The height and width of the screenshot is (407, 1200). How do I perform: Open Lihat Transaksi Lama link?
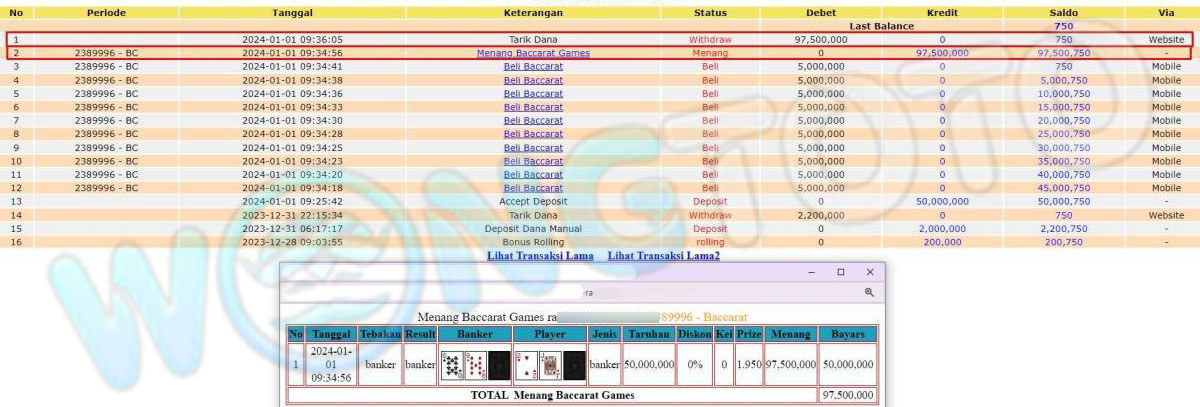[540, 256]
